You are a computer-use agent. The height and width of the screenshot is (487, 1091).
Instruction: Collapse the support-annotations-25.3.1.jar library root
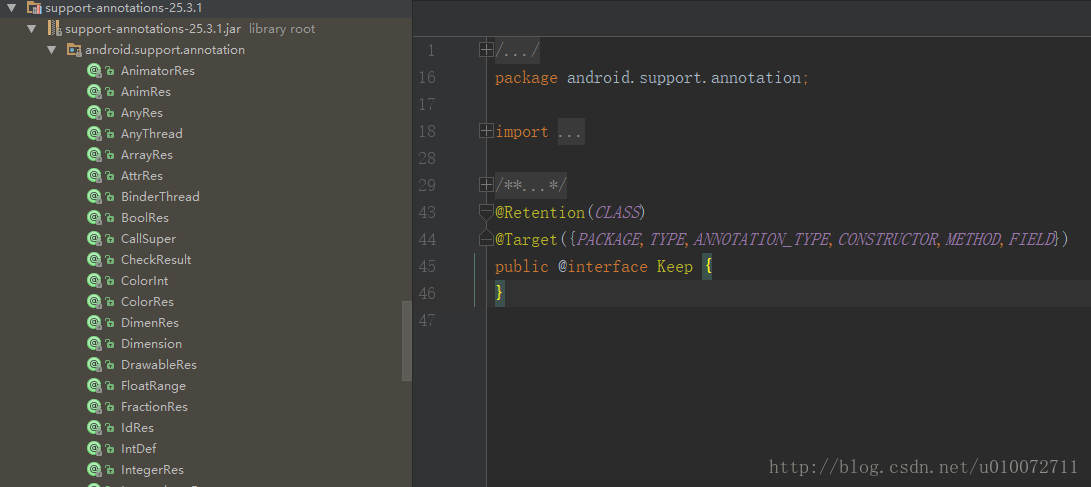pyautogui.click(x=31, y=29)
